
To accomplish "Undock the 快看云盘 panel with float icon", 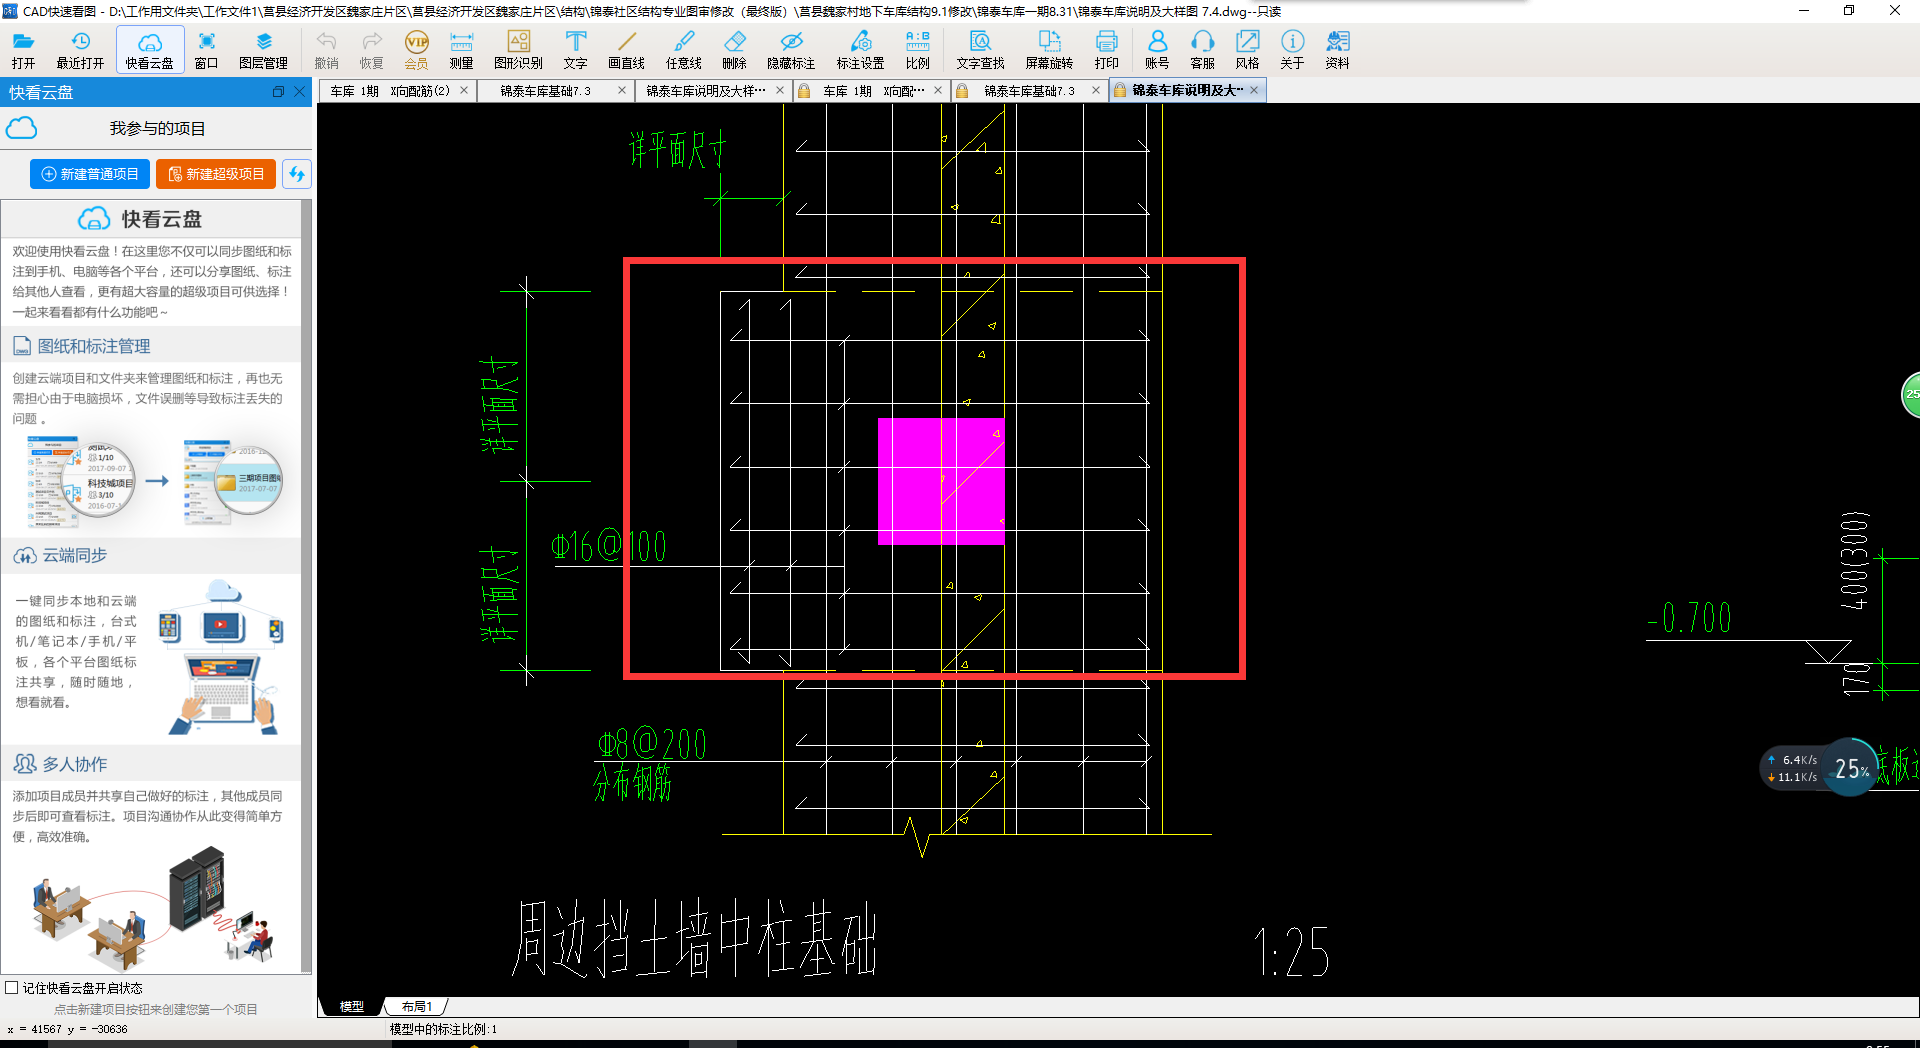I will pos(278,92).
